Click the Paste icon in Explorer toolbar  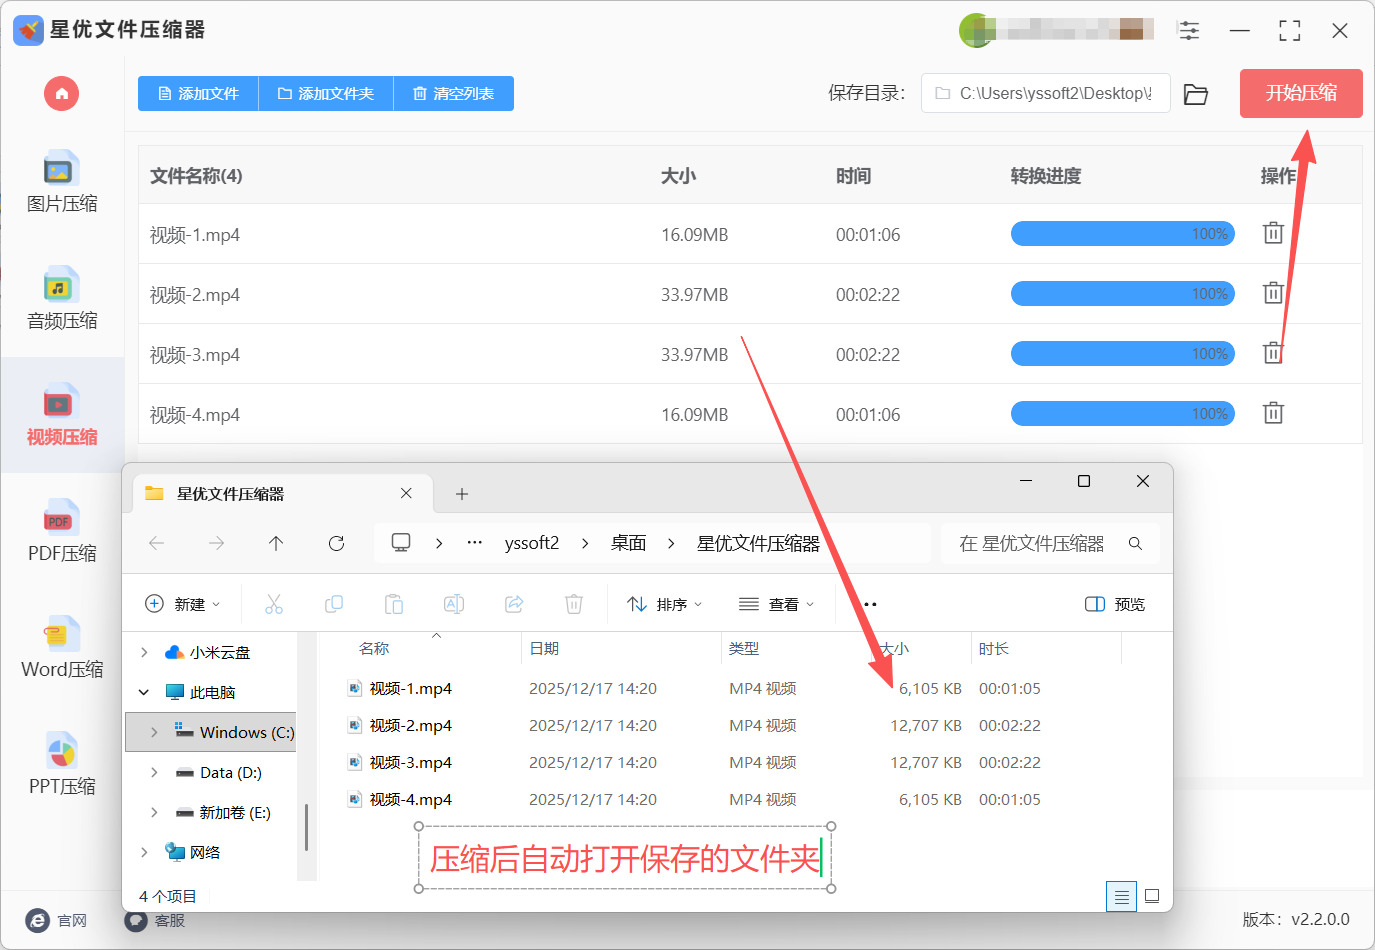click(x=394, y=604)
